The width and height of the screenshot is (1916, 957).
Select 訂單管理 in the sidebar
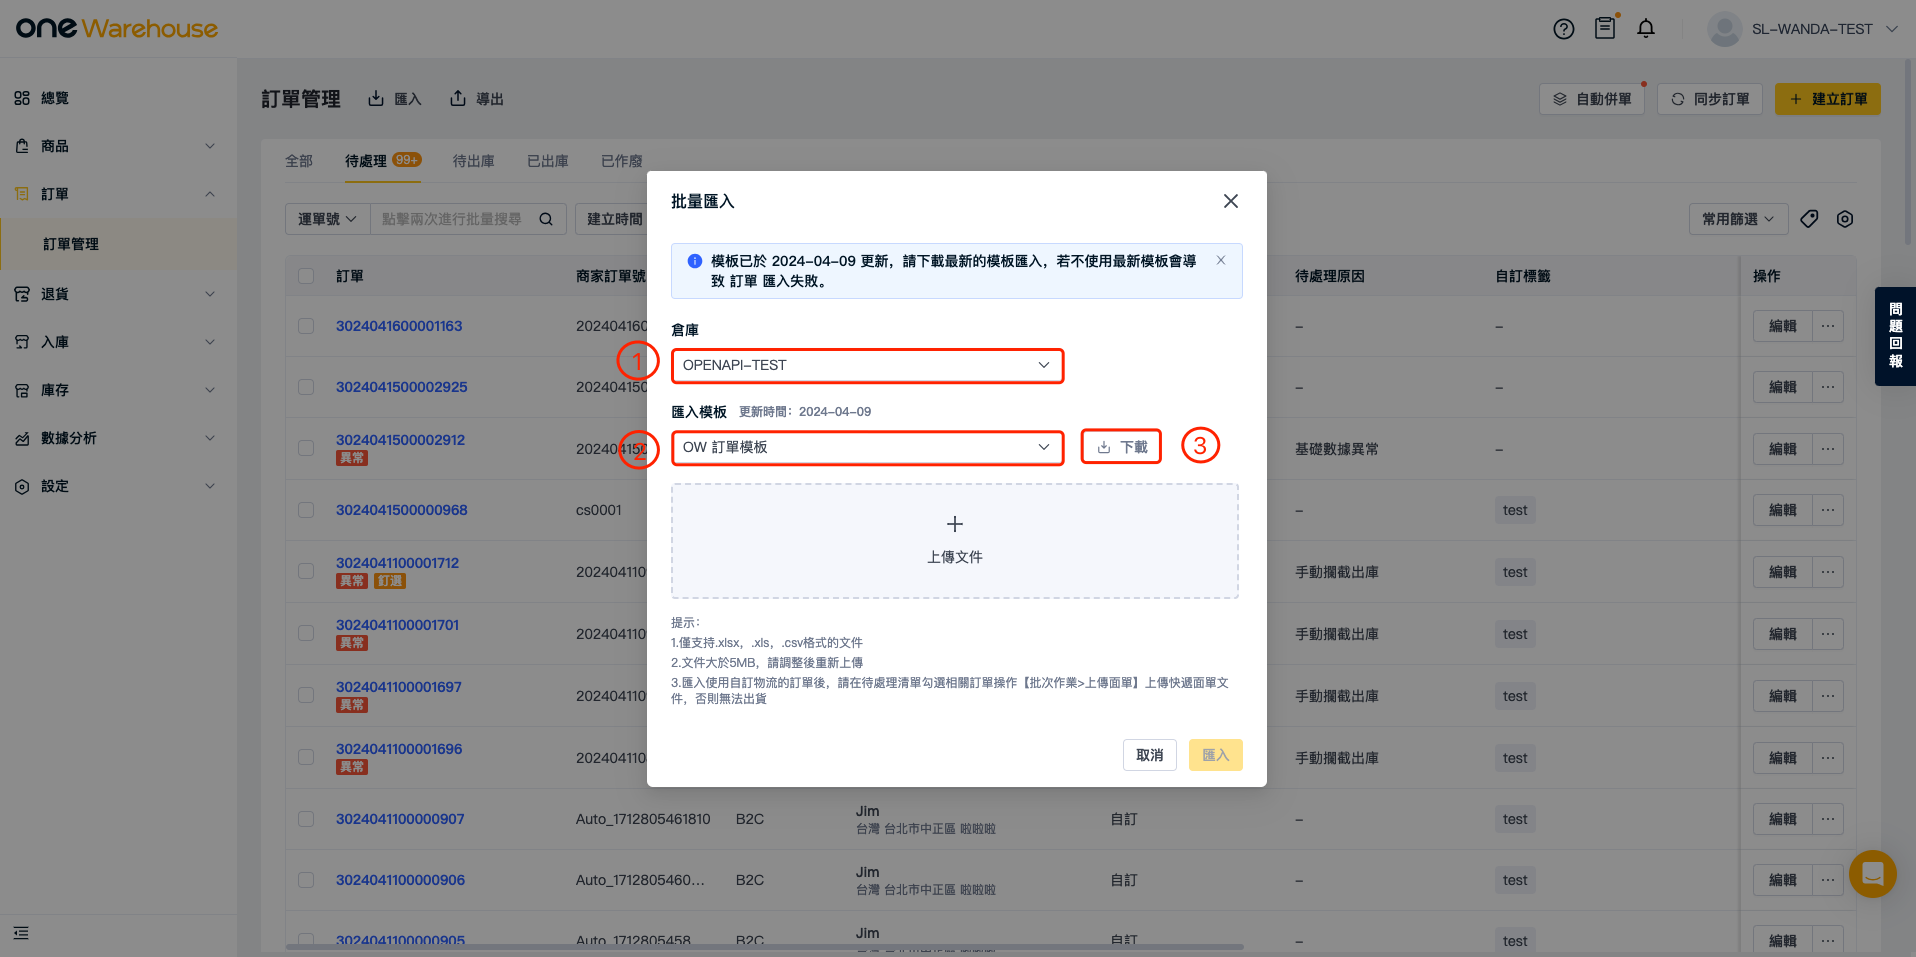point(118,244)
